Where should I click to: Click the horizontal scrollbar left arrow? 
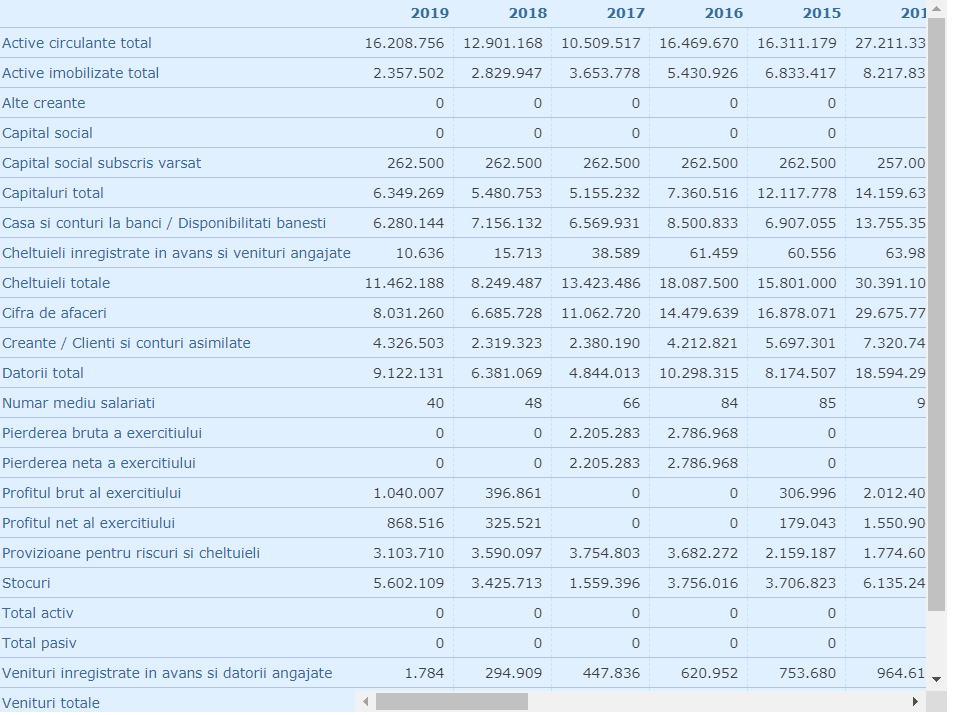point(365,702)
